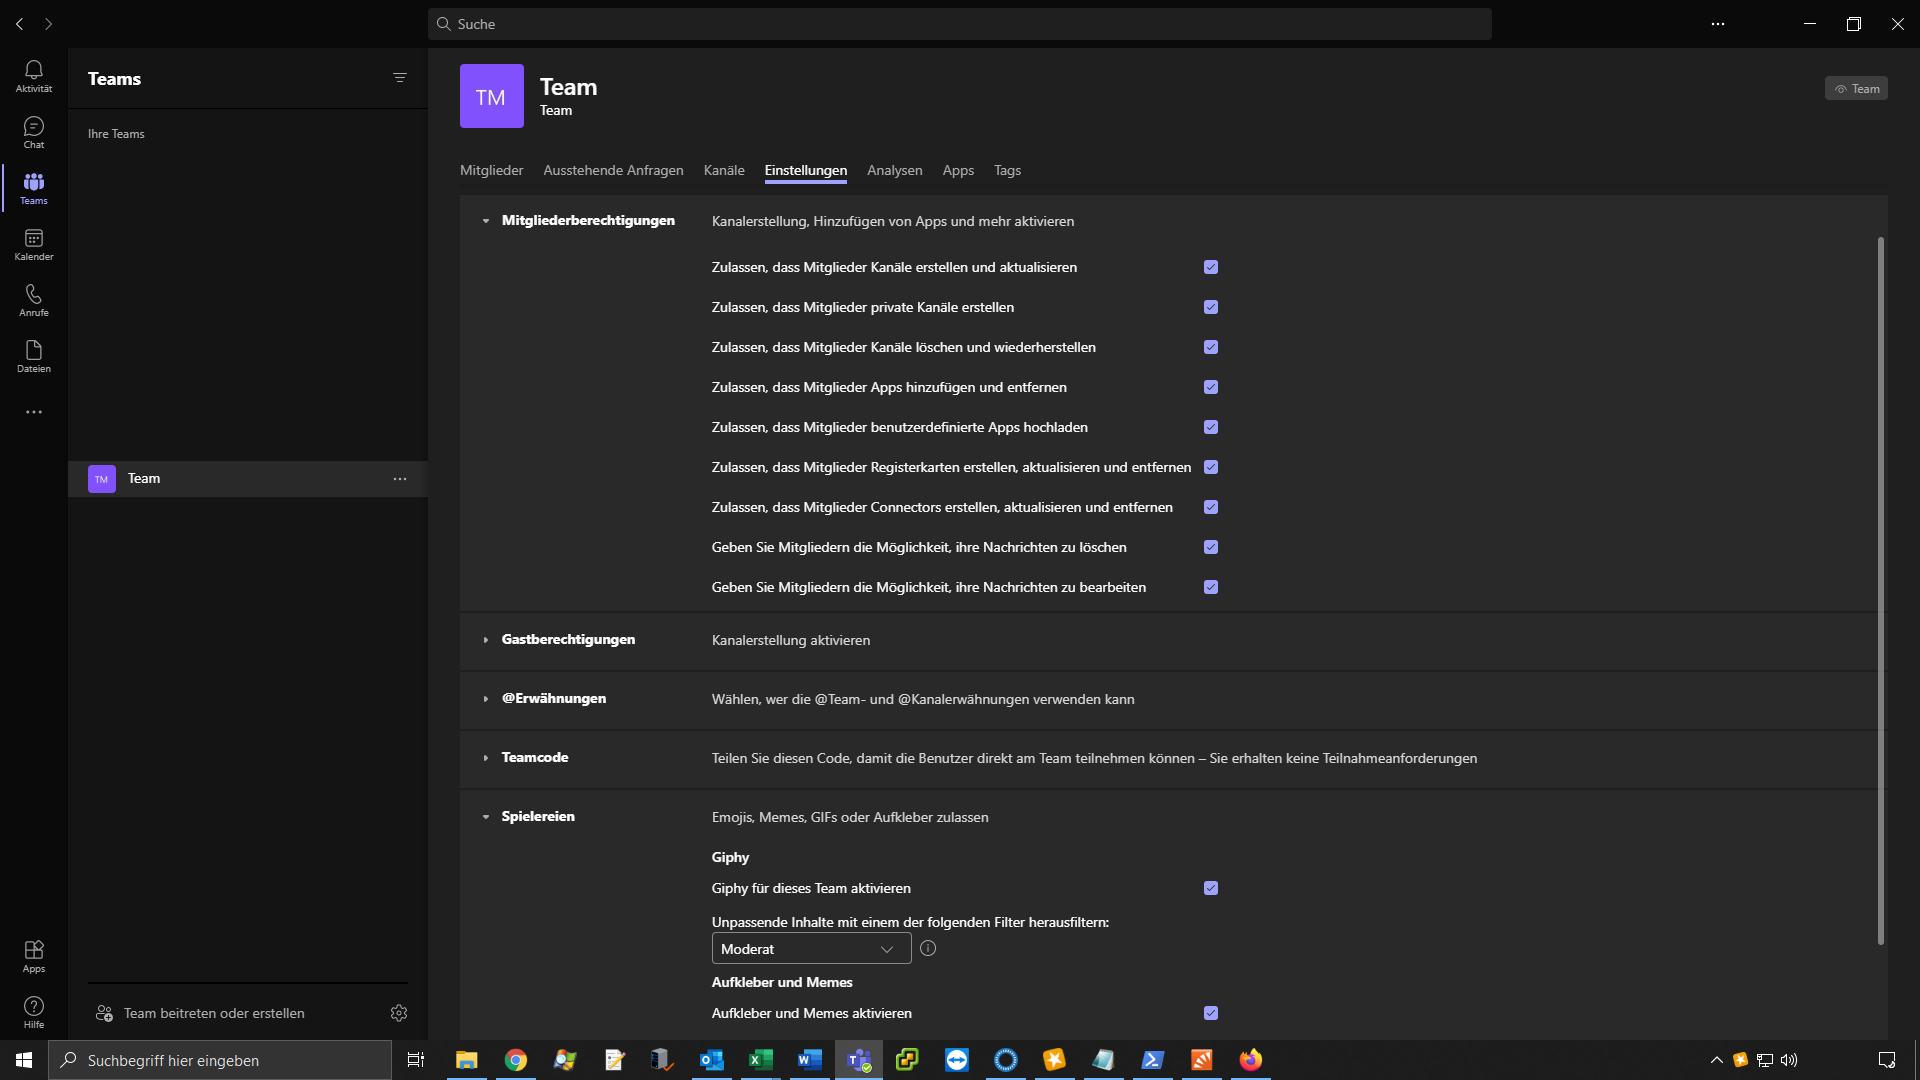Click the filter icon next to Teams heading
This screenshot has width=1920, height=1080.
click(400, 78)
